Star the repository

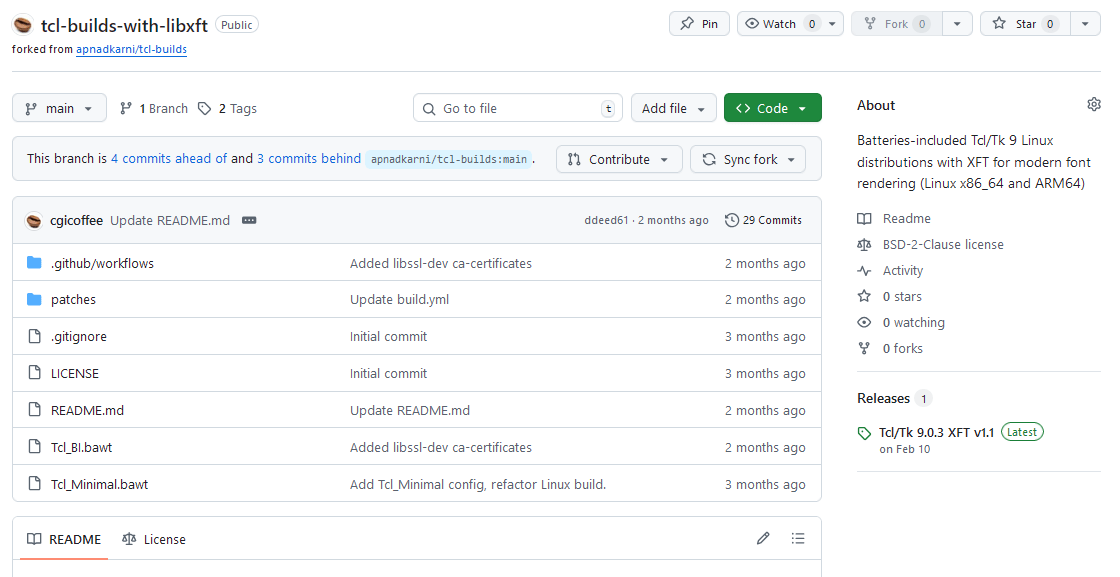(x=1025, y=24)
